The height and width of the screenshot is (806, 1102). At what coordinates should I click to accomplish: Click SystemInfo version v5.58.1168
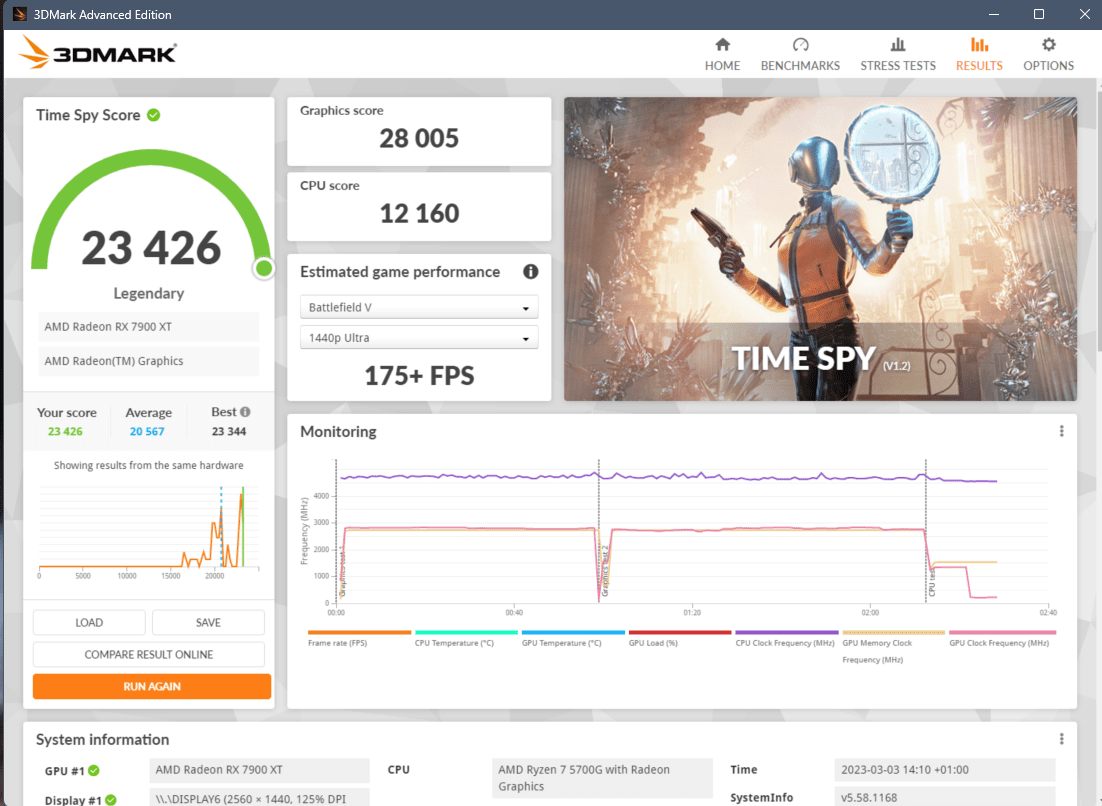pos(945,798)
